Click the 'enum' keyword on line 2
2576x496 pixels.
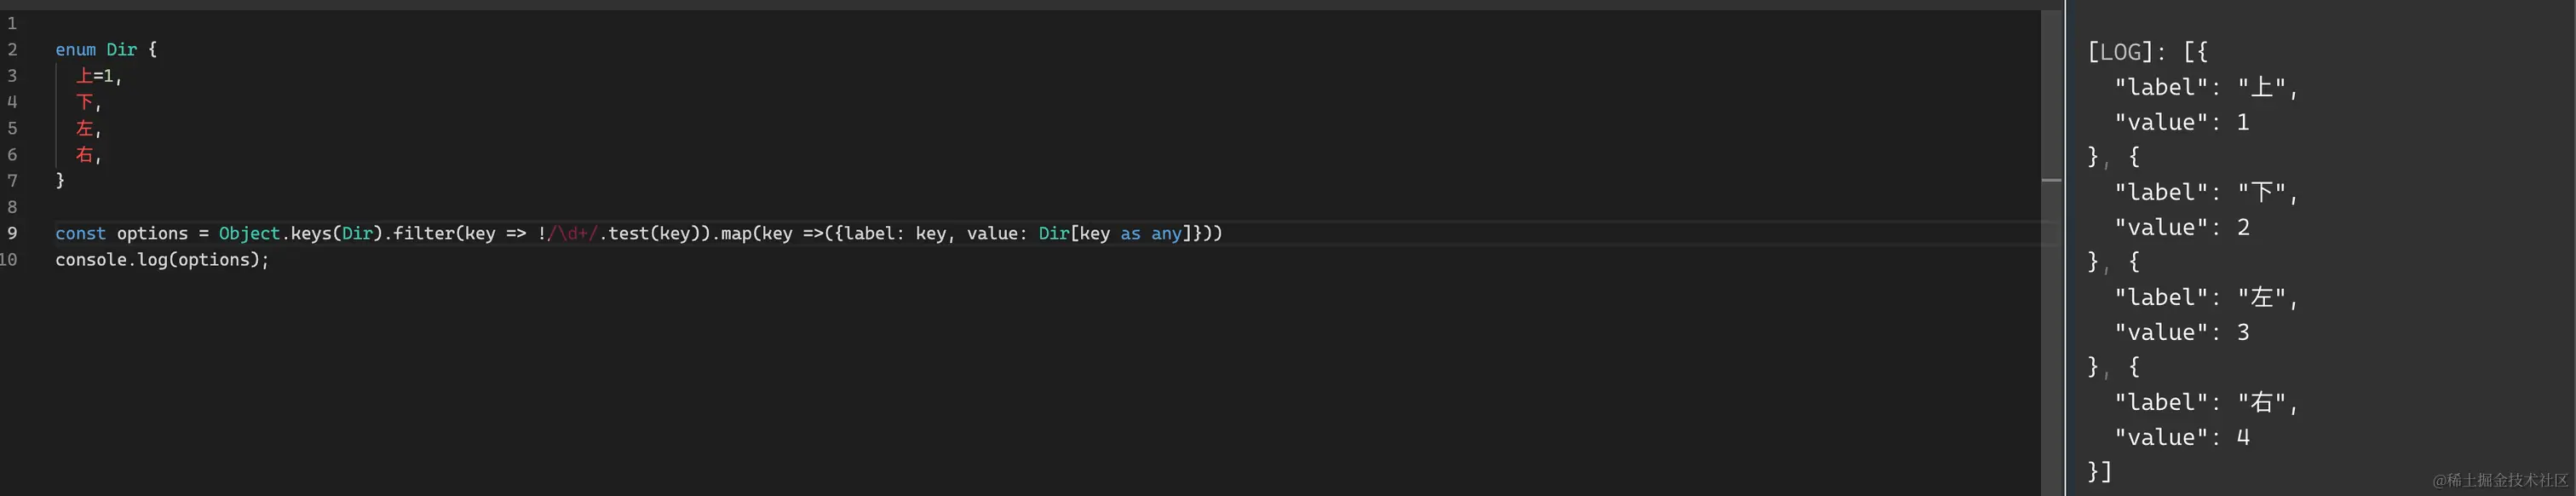tap(76, 50)
